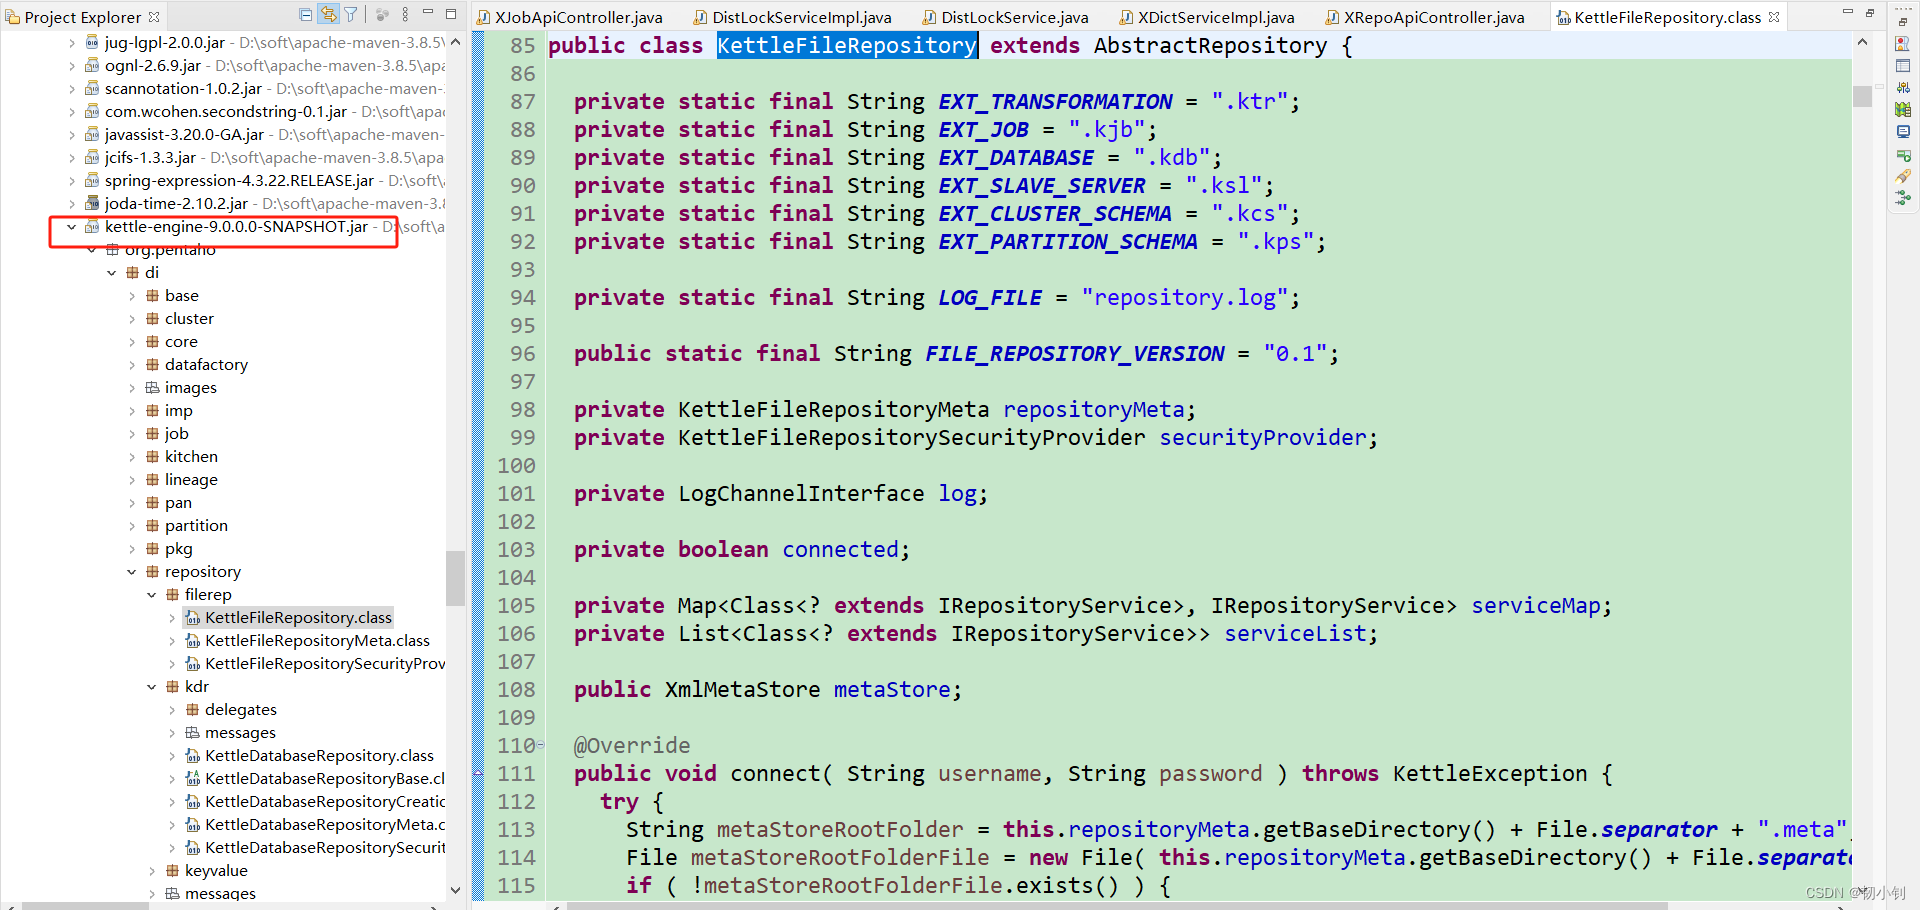This screenshot has height=910, width=1920.
Task: Open the run/progress view icon in right trim
Action: 1903,155
